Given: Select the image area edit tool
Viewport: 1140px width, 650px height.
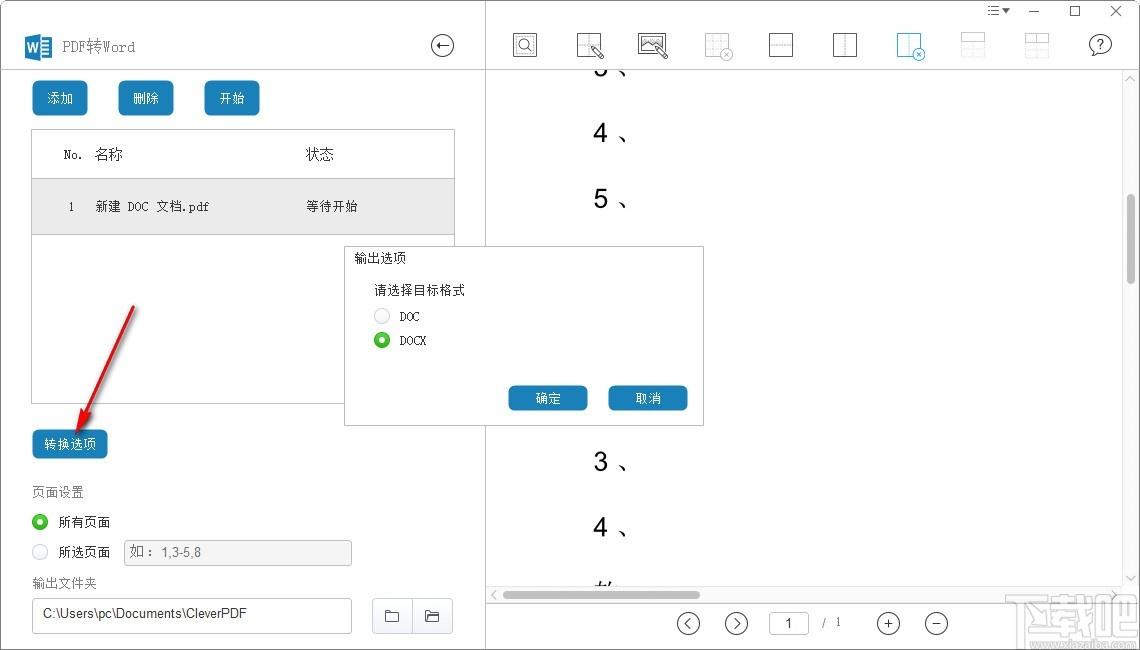Looking at the screenshot, I should click(x=653, y=45).
